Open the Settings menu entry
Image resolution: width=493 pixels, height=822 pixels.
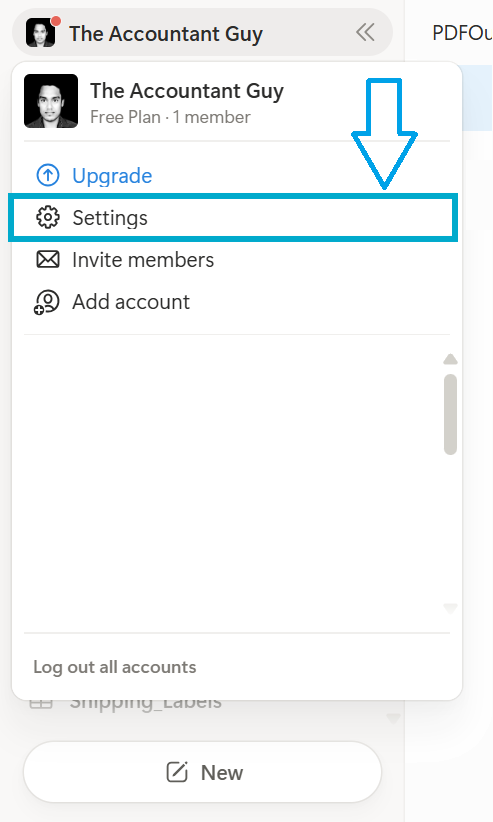(x=233, y=218)
